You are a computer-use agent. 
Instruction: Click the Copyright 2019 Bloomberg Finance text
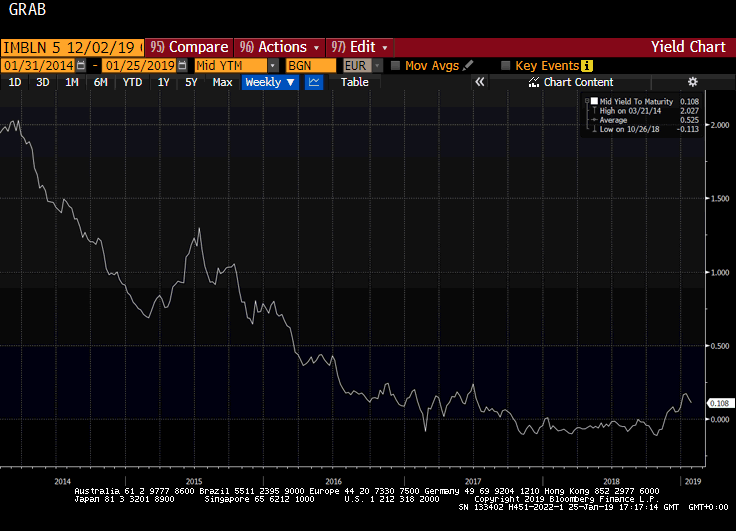567,499
